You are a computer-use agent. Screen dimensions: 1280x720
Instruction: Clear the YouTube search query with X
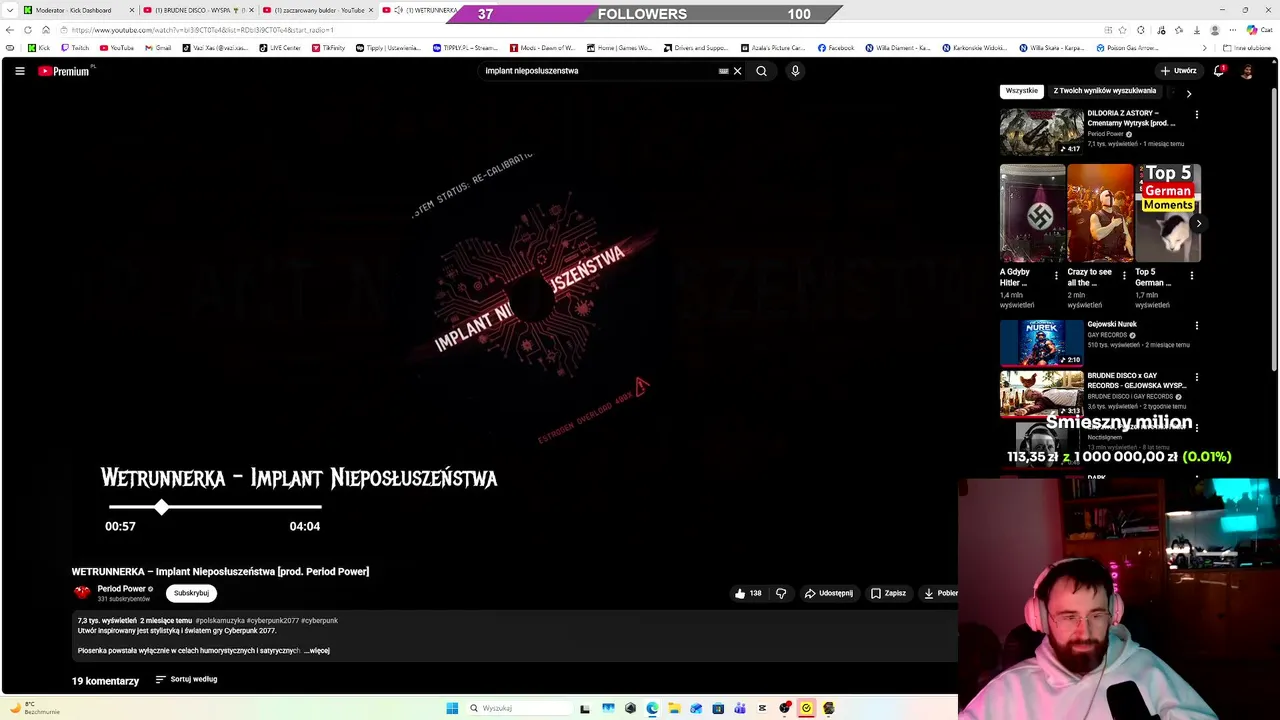pyautogui.click(x=738, y=71)
